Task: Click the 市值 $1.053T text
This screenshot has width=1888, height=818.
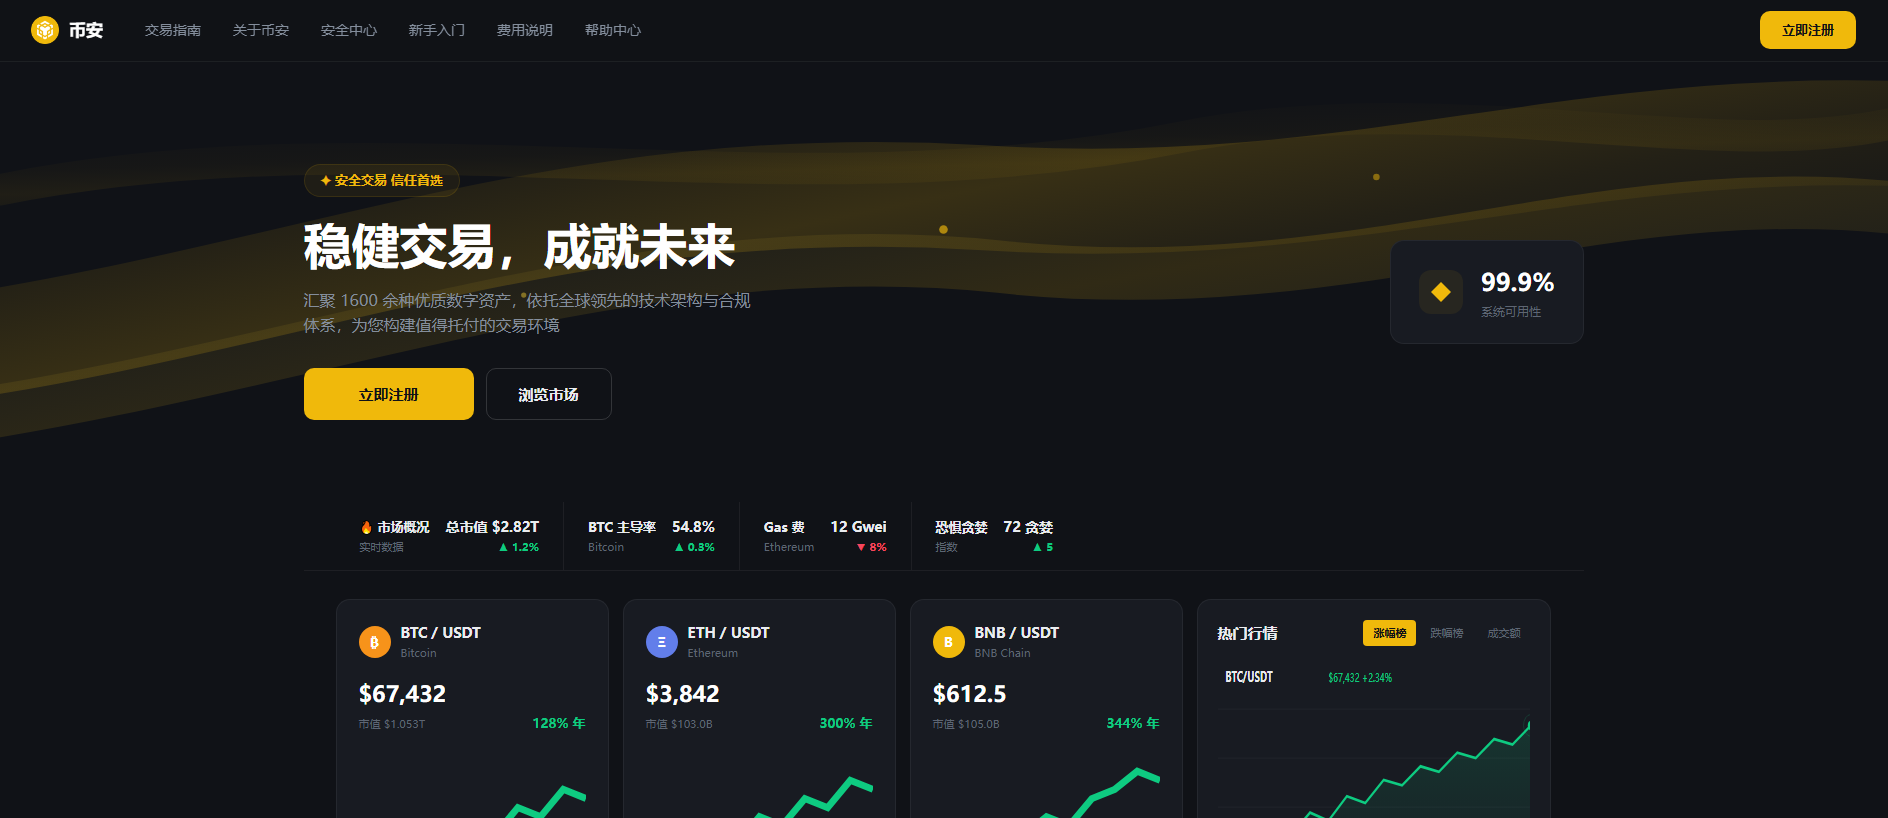Action: click(x=392, y=724)
